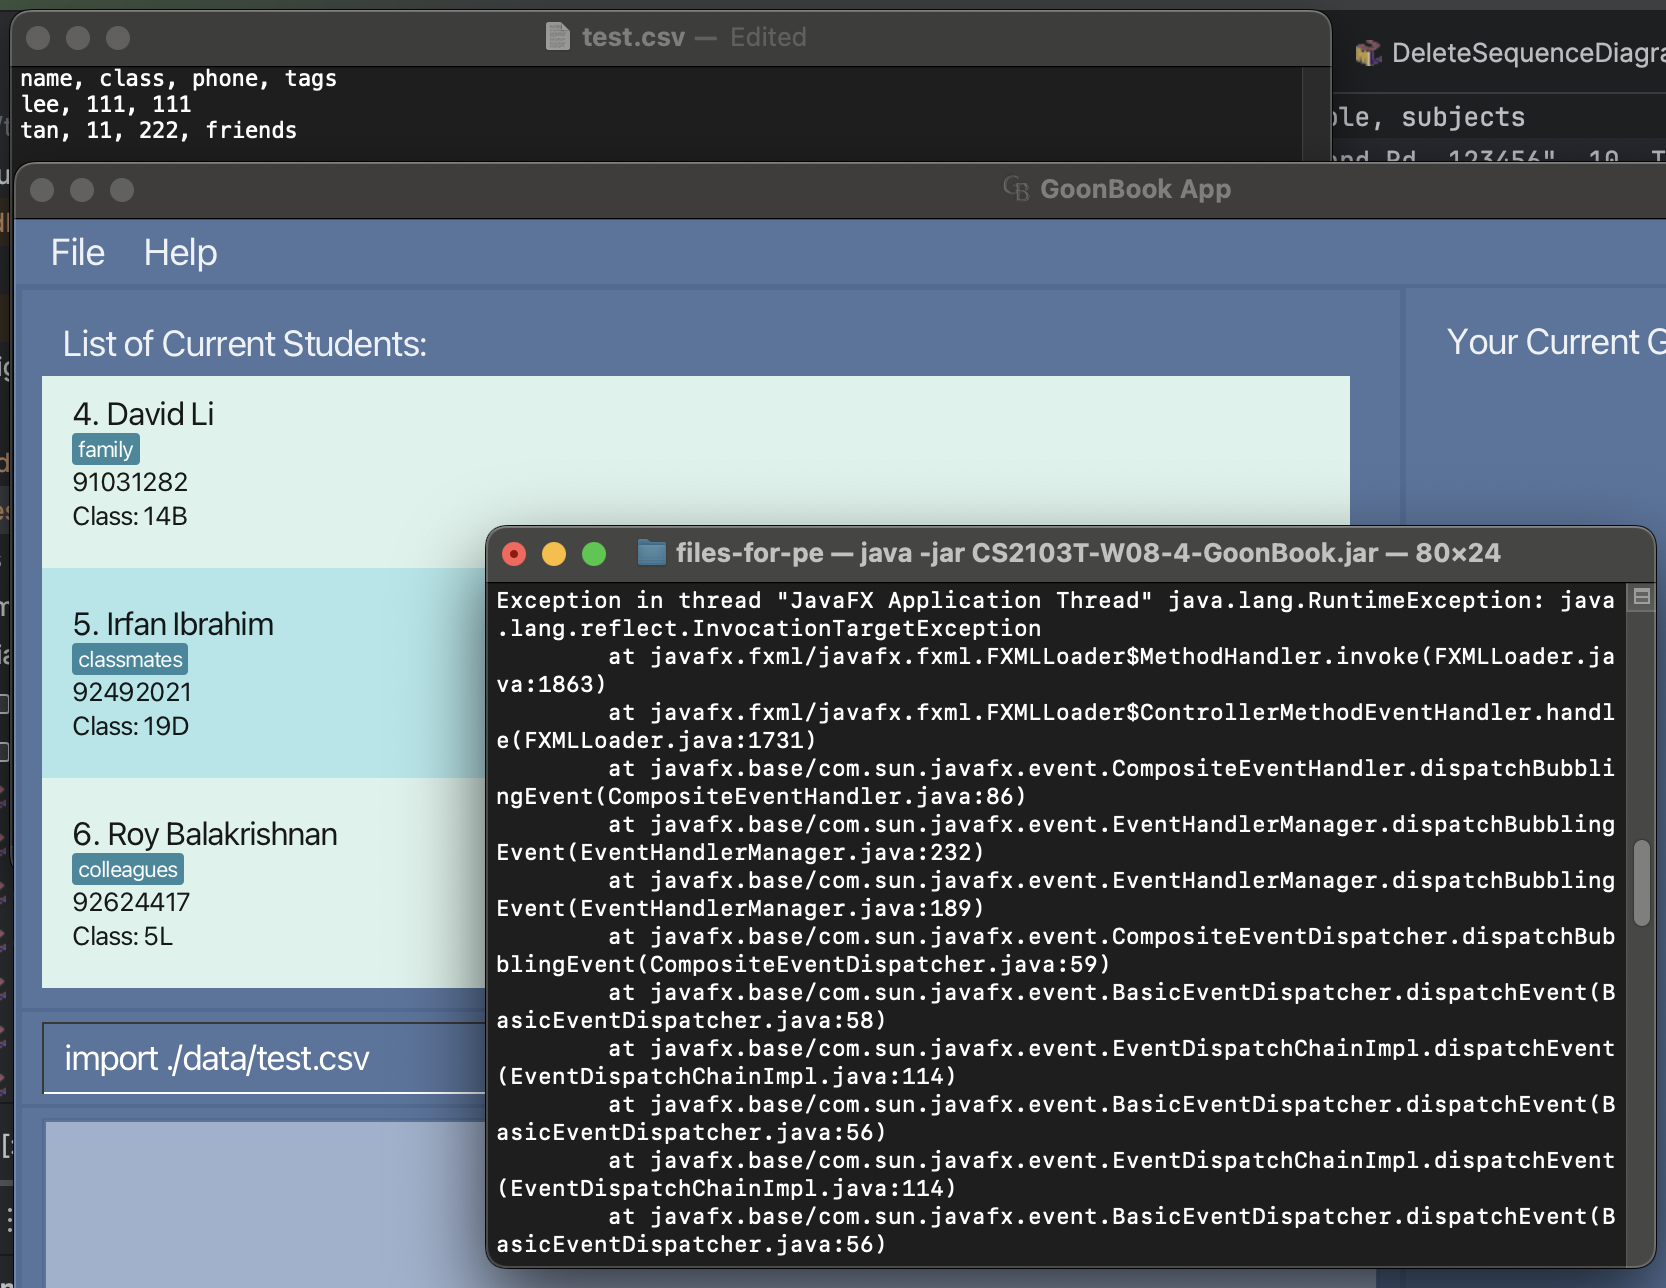Click the Terminal scrollbar thumb
This screenshot has width=1666, height=1288.
point(1641,883)
